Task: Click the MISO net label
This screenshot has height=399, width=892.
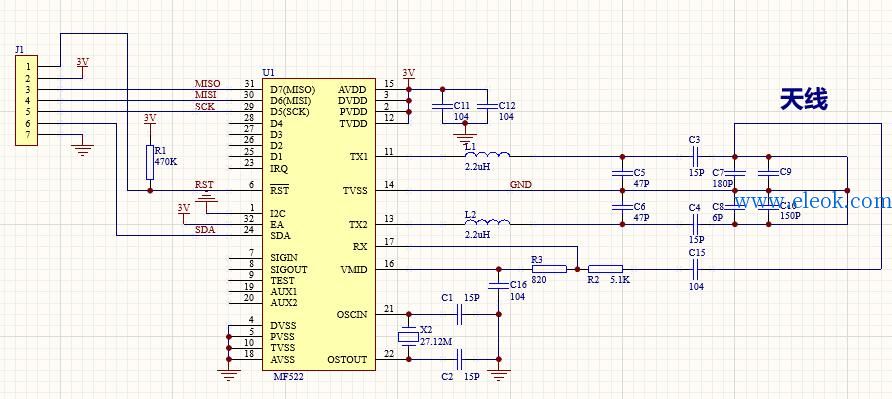Action: tap(208, 84)
